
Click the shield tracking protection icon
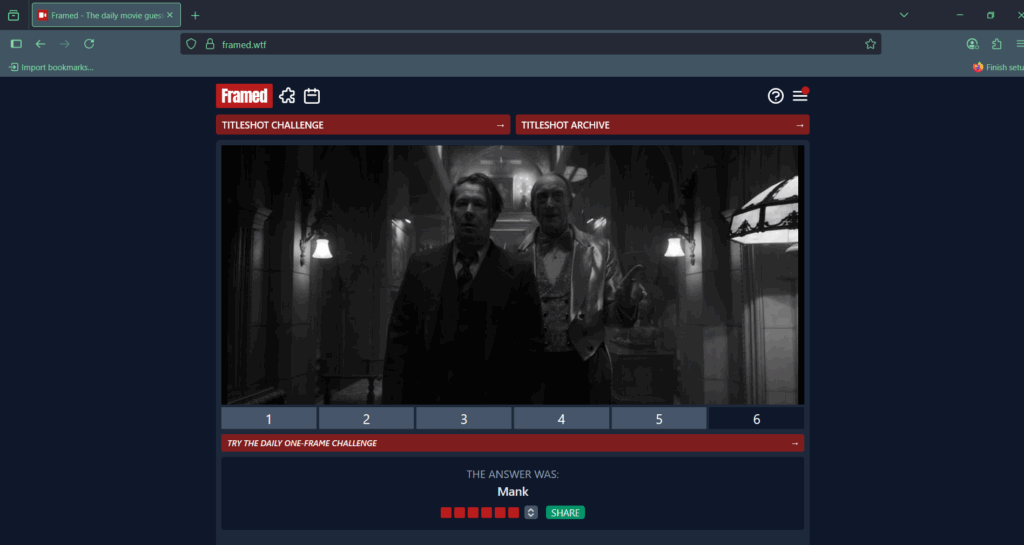click(191, 44)
